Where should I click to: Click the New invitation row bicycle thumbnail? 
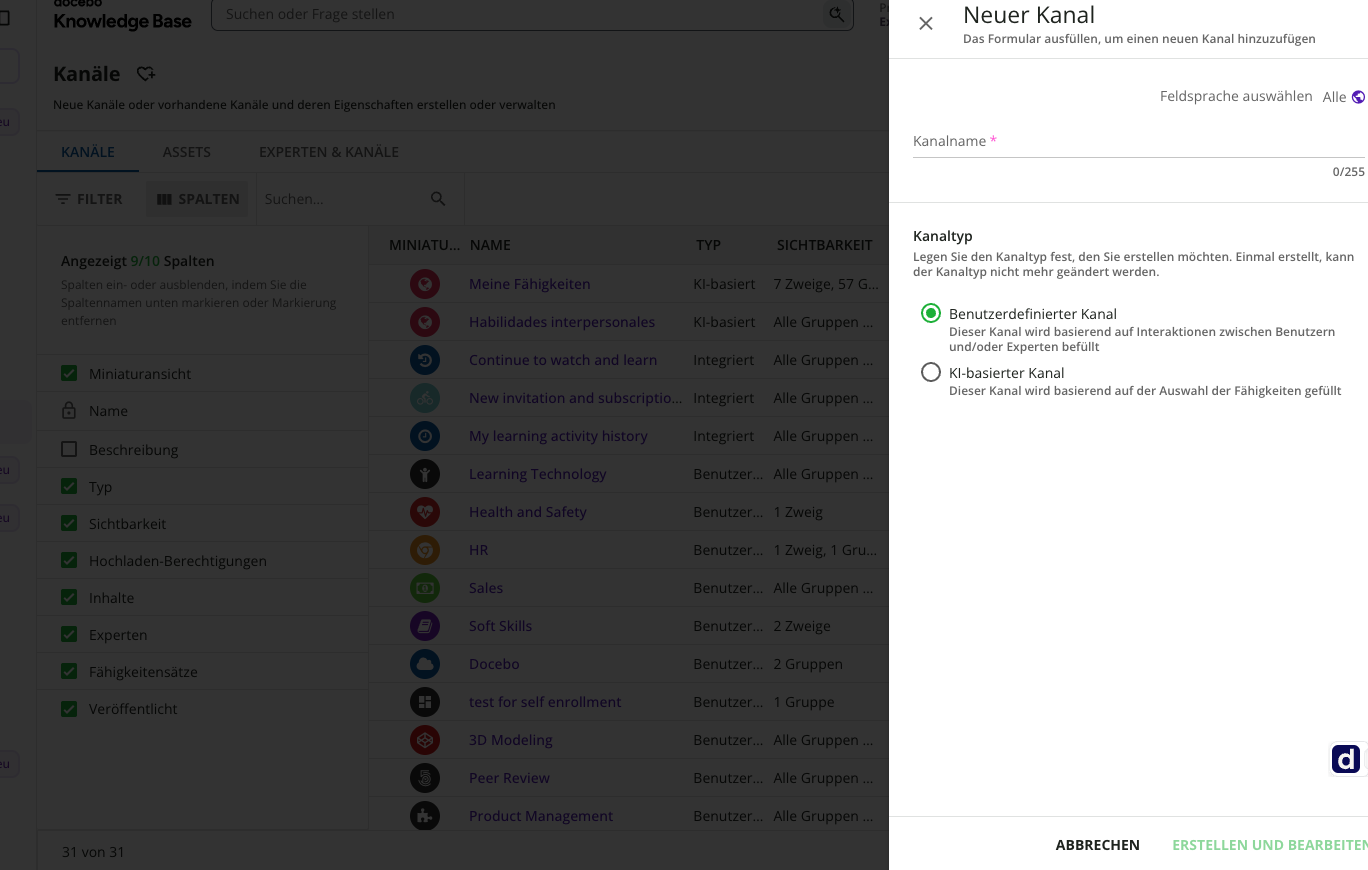425,398
